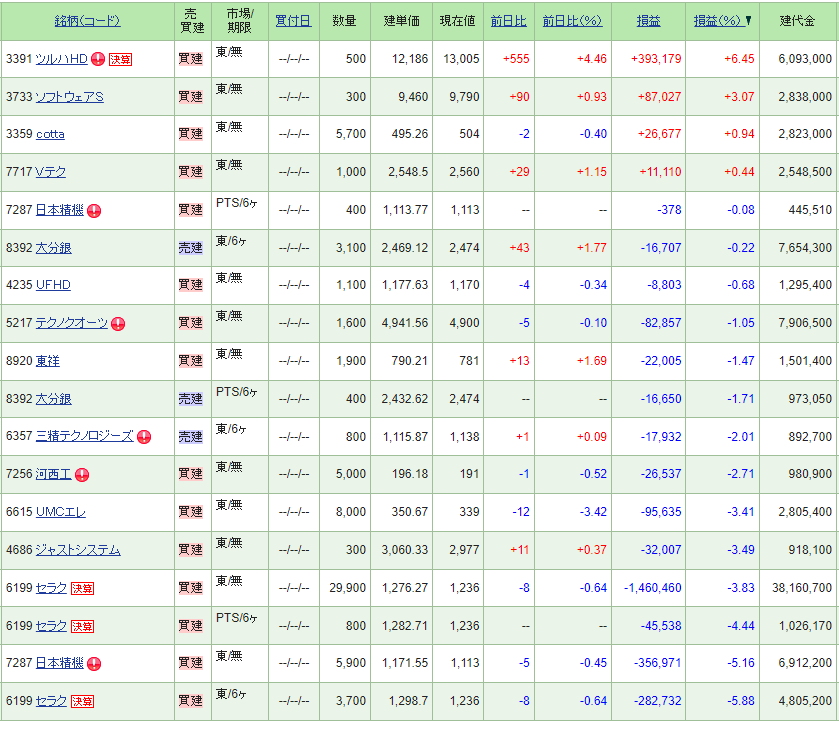
Task: Open the ツルハHD stock link
Action: point(62,59)
